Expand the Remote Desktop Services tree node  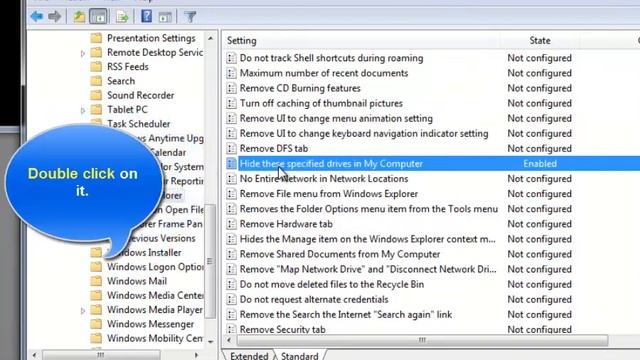[82, 53]
